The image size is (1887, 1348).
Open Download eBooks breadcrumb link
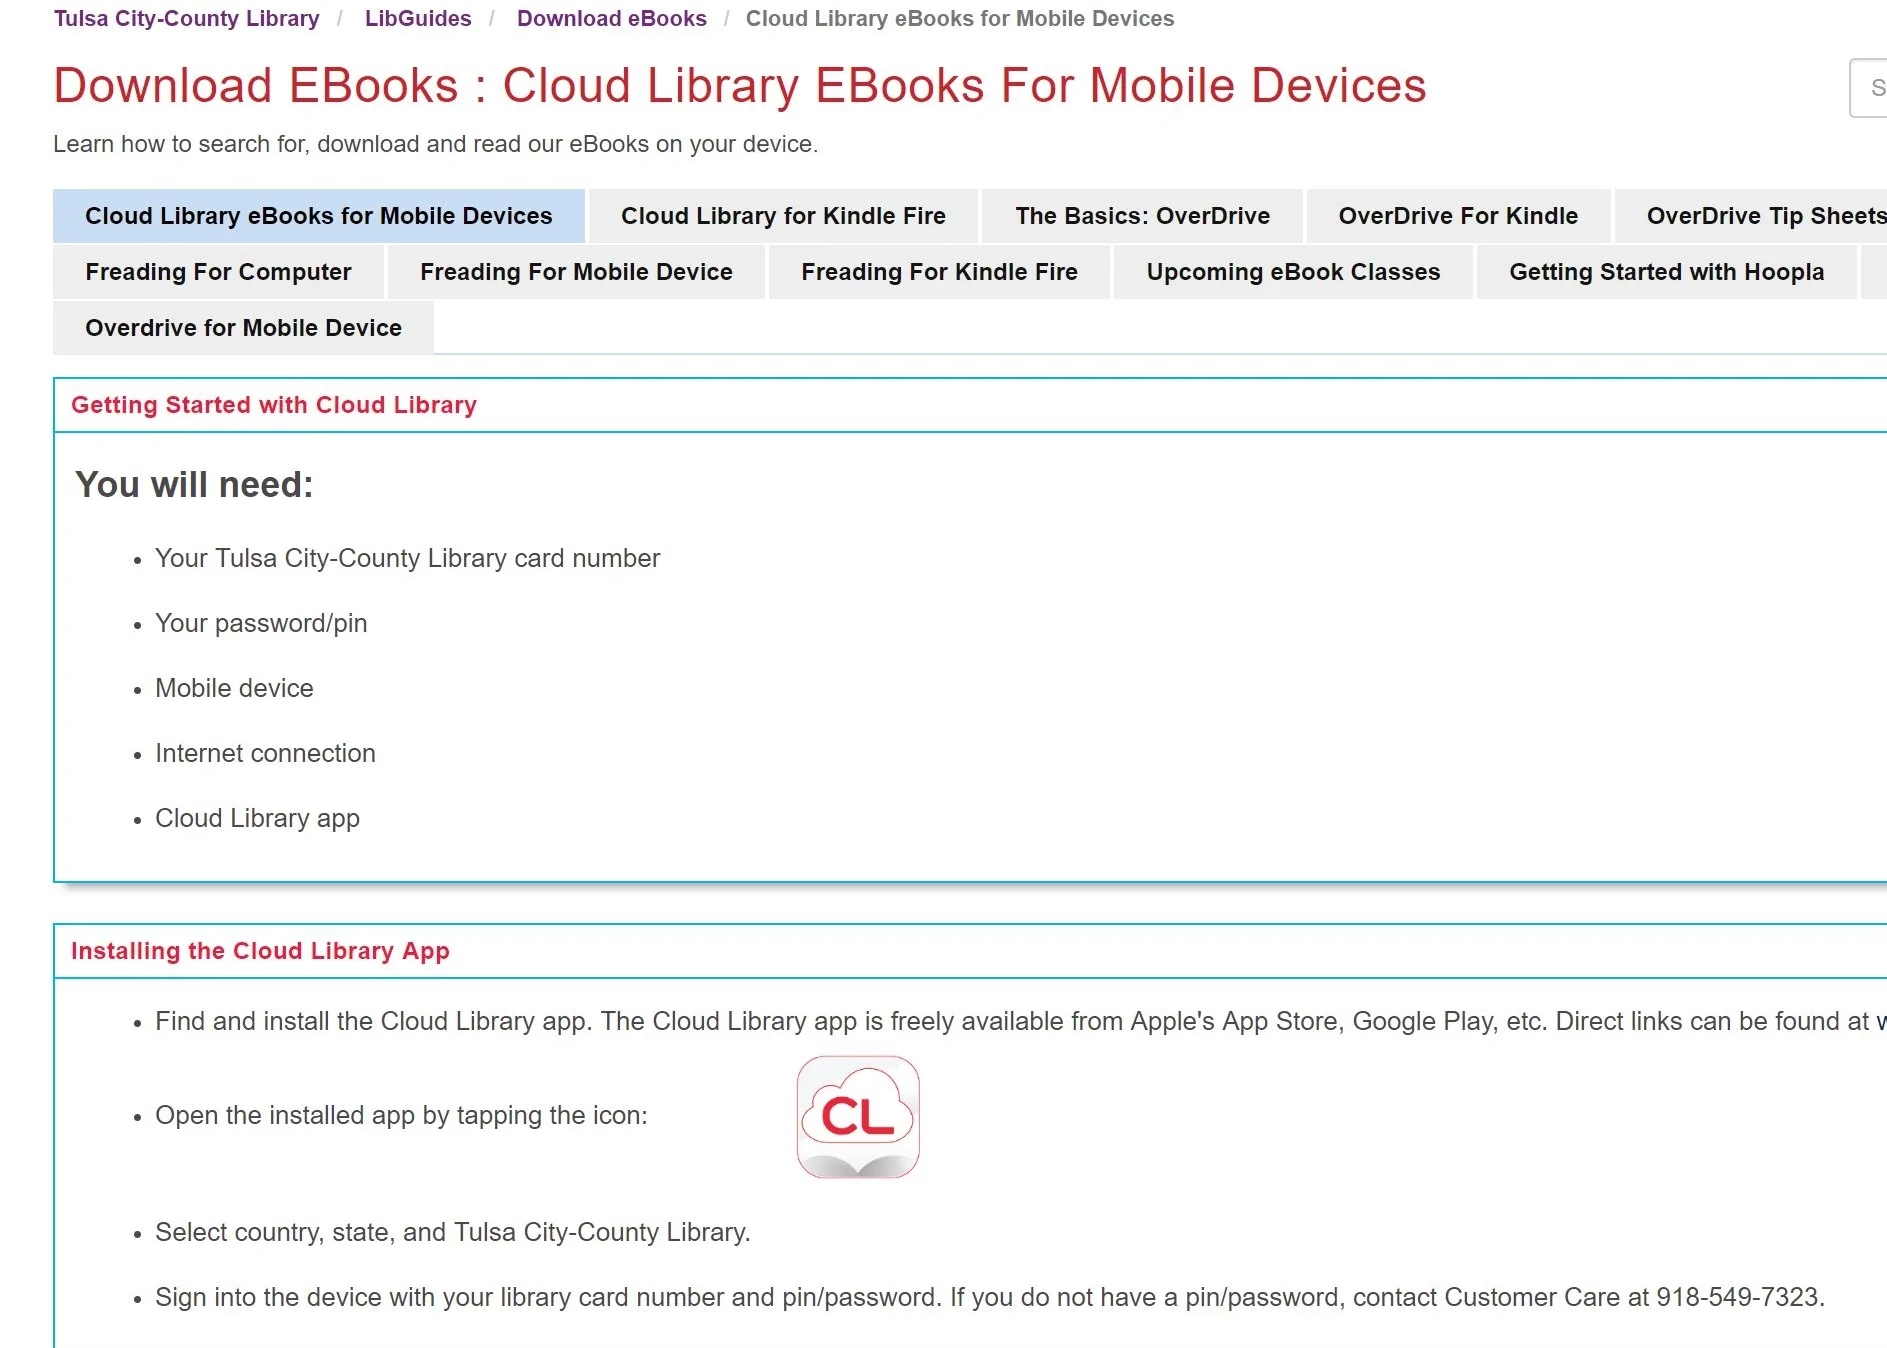pyautogui.click(x=612, y=18)
